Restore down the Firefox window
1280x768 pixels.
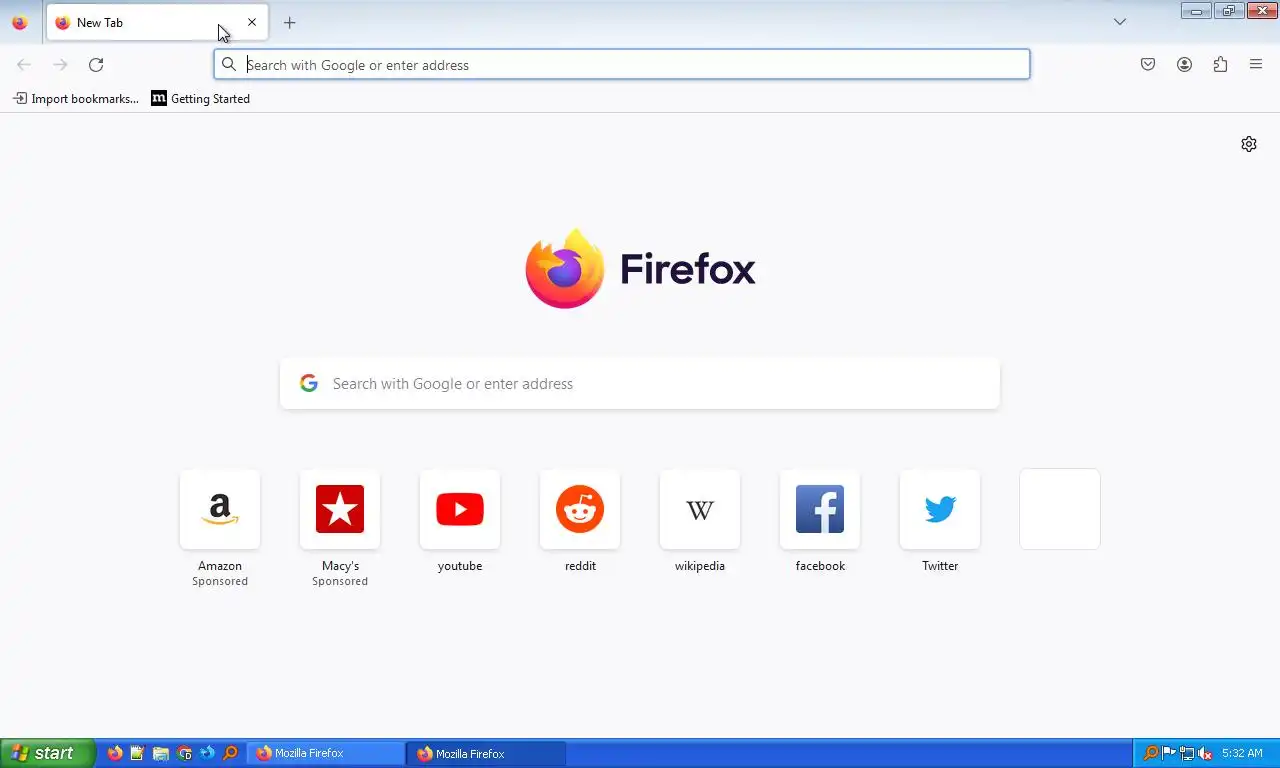(x=1229, y=11)
